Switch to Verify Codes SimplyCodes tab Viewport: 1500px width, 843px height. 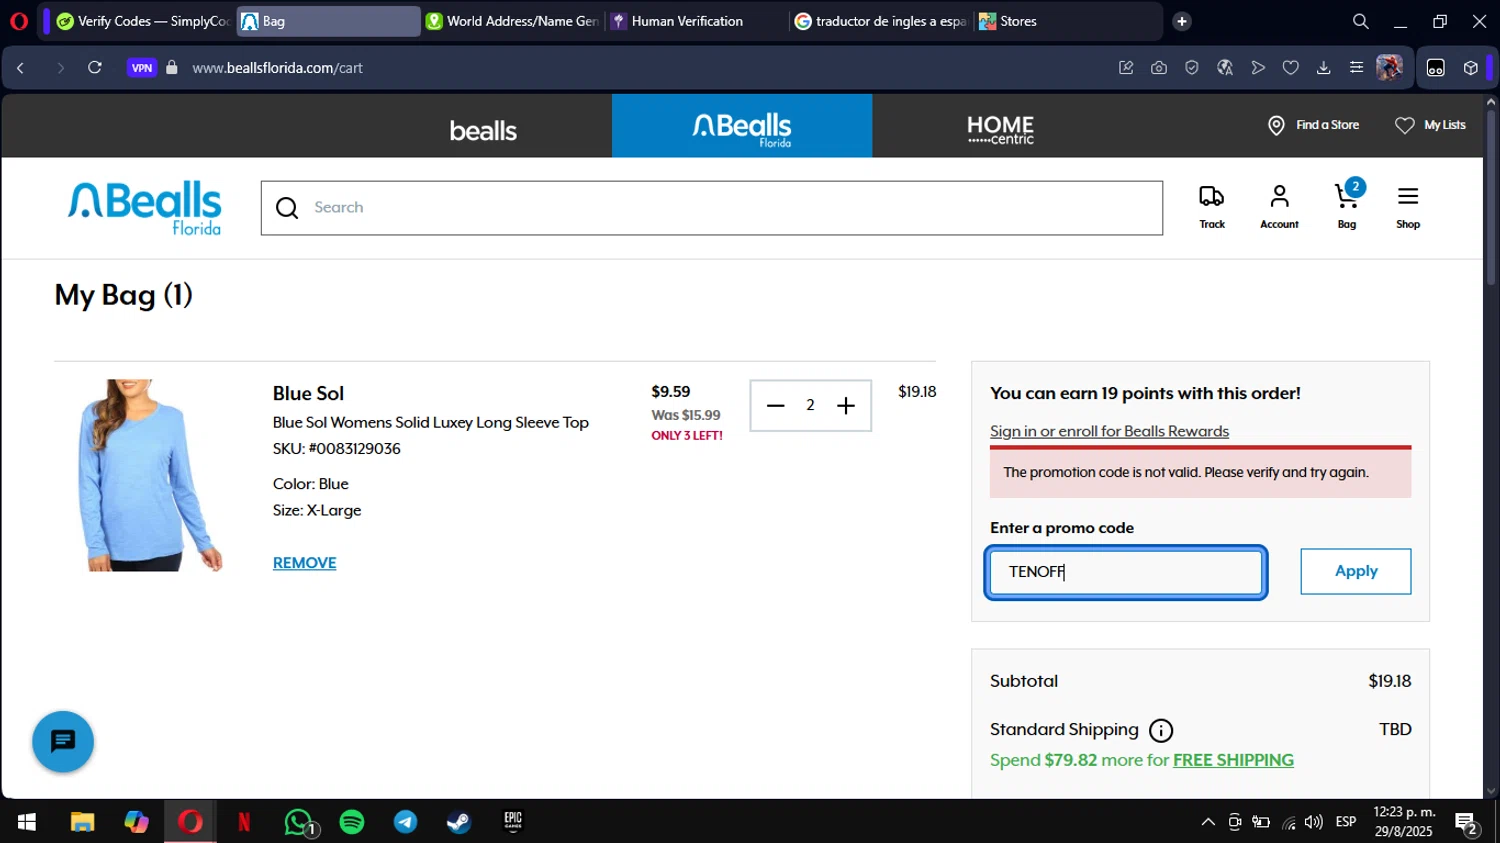click(142, 21)
